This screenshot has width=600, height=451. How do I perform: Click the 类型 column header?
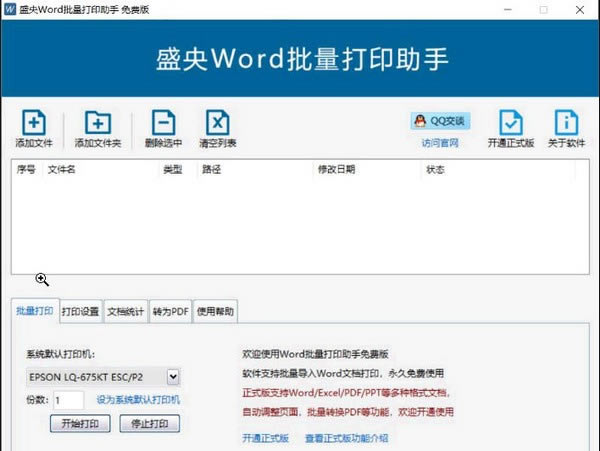[x=173, y=169]
